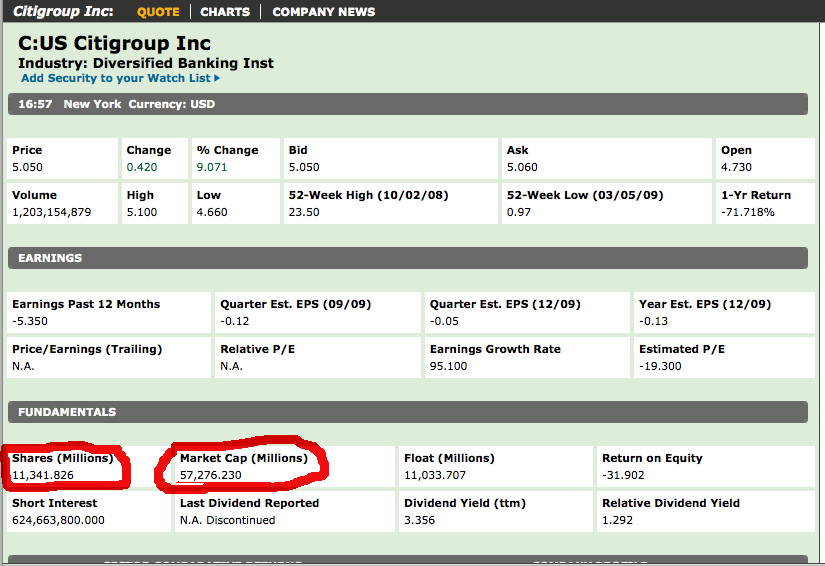Image resolution: width=825 pixels, height=566 pixels.
Task: Select Float (Millions) value 11,033.707
Action: pyautogui.click(x=435, y=475)
